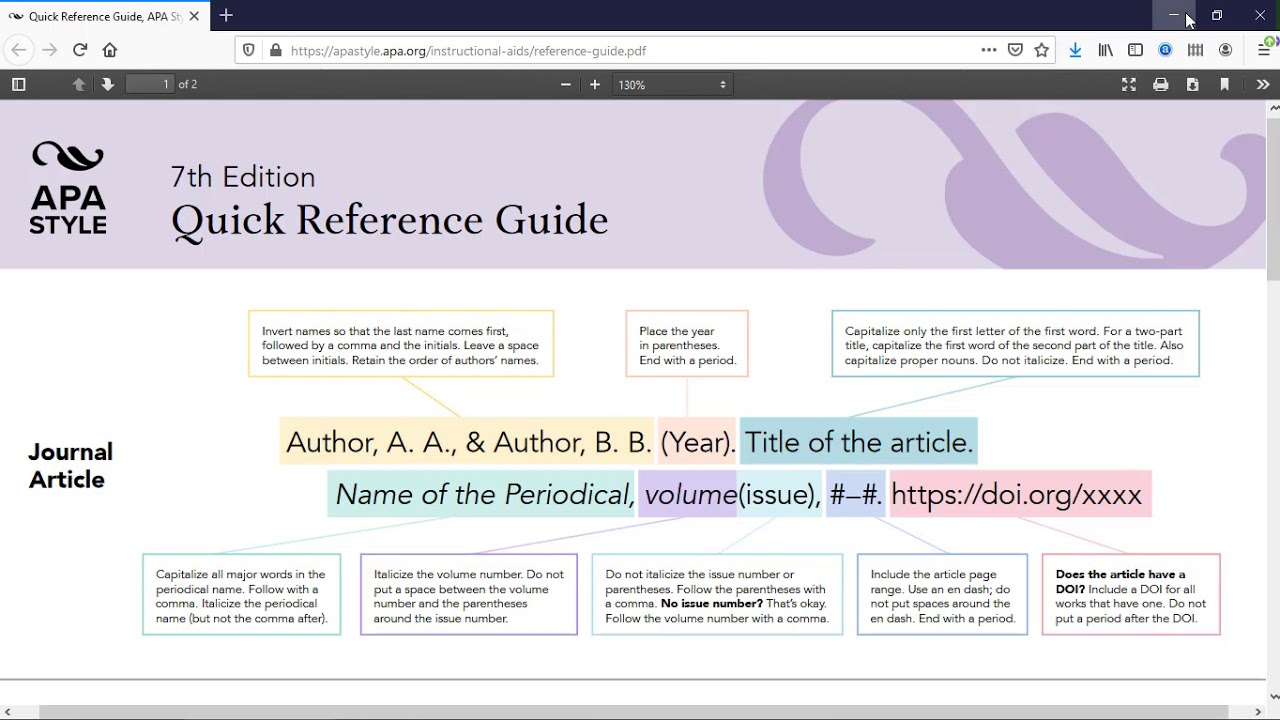Viewport: 1280px width, 720px height.
Task: Select Quick Reference Guide tab
Action: [105, 17]
